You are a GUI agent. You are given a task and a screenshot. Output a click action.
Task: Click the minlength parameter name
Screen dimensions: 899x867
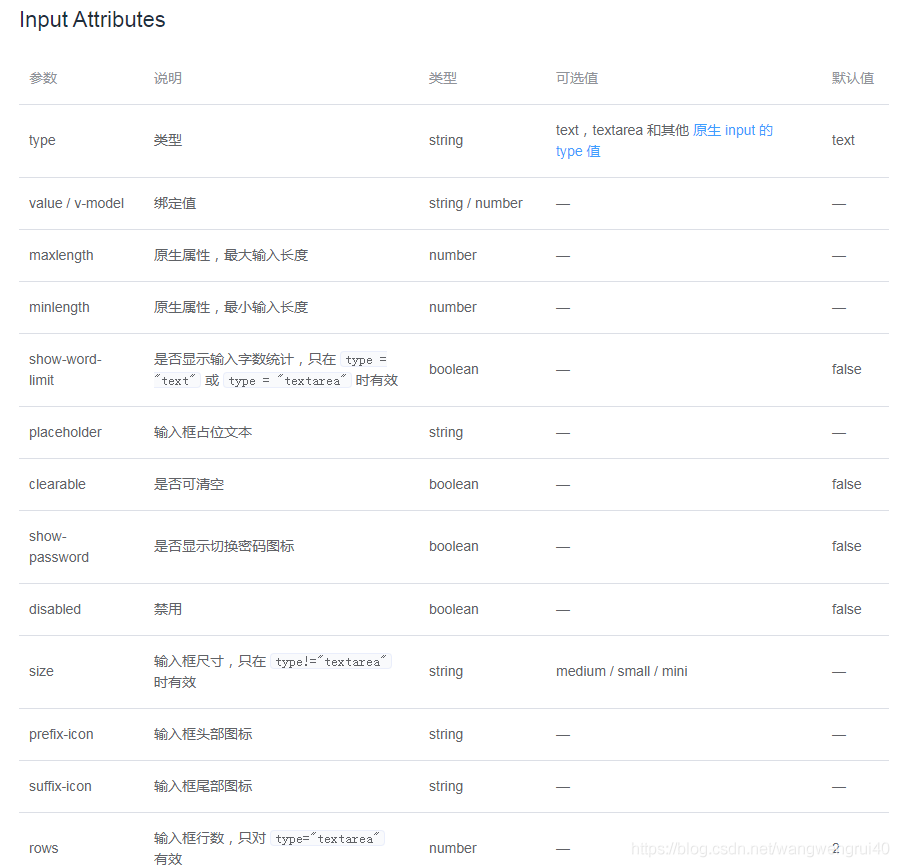click(x=59, y=307)
